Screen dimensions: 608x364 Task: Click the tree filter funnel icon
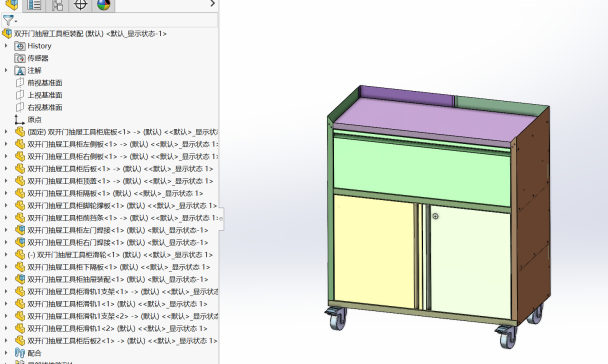pyautogui.click(x=8, y=20)
